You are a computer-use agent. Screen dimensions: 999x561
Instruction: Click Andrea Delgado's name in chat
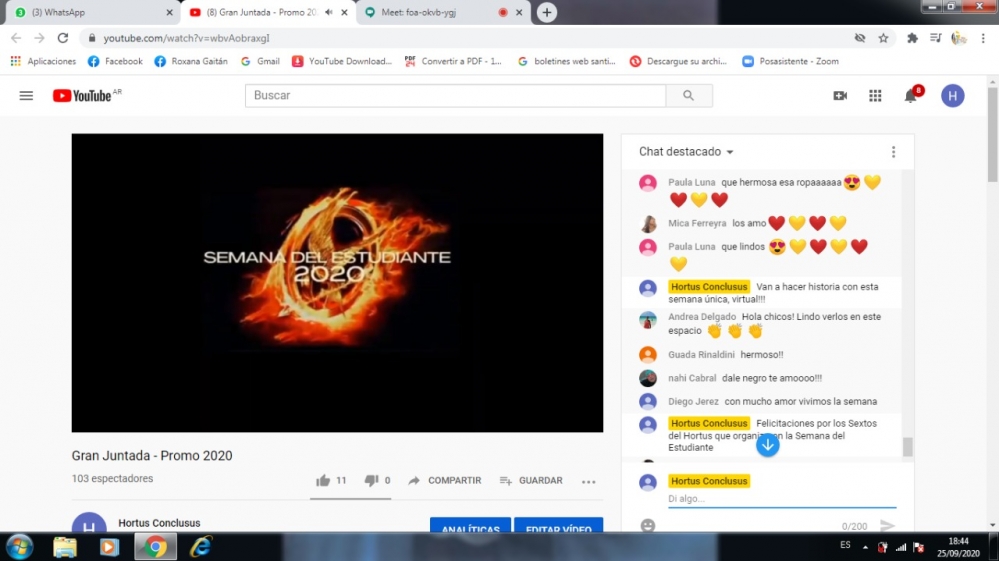[x=701, y=316]
